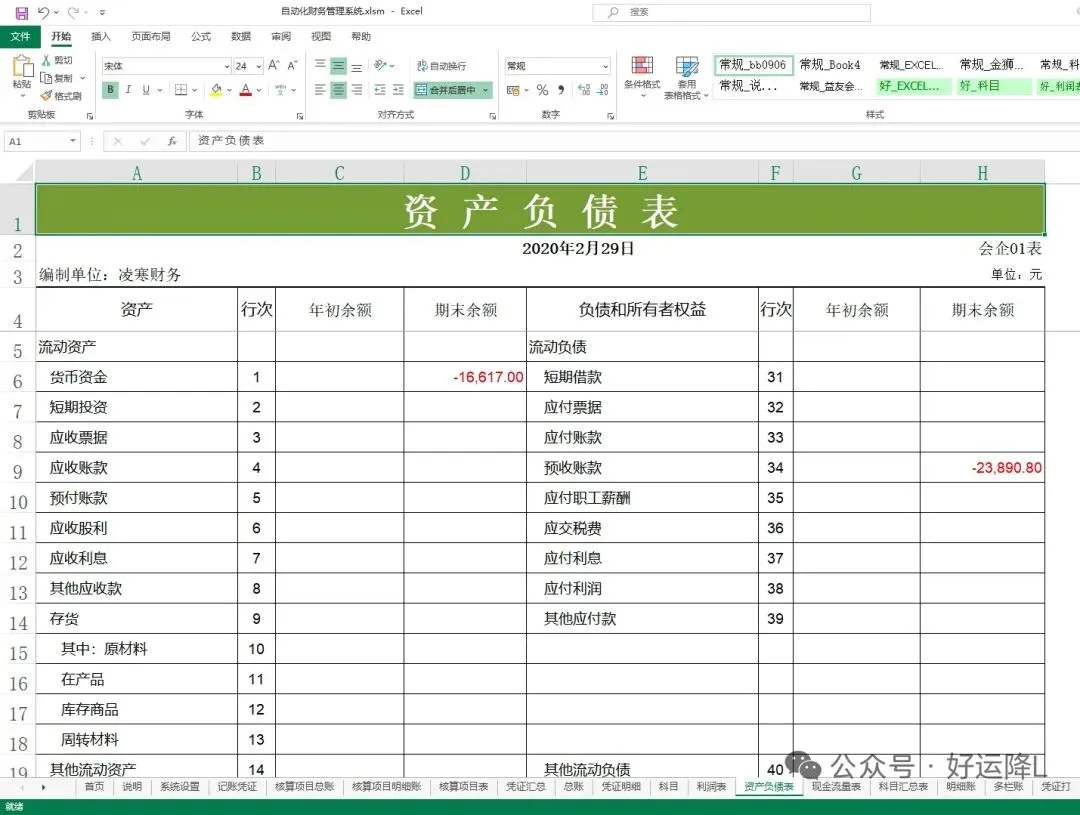1080x815 pixels.
Task: Click the yellow fill color bucket
Action: [x=216, y=90]
